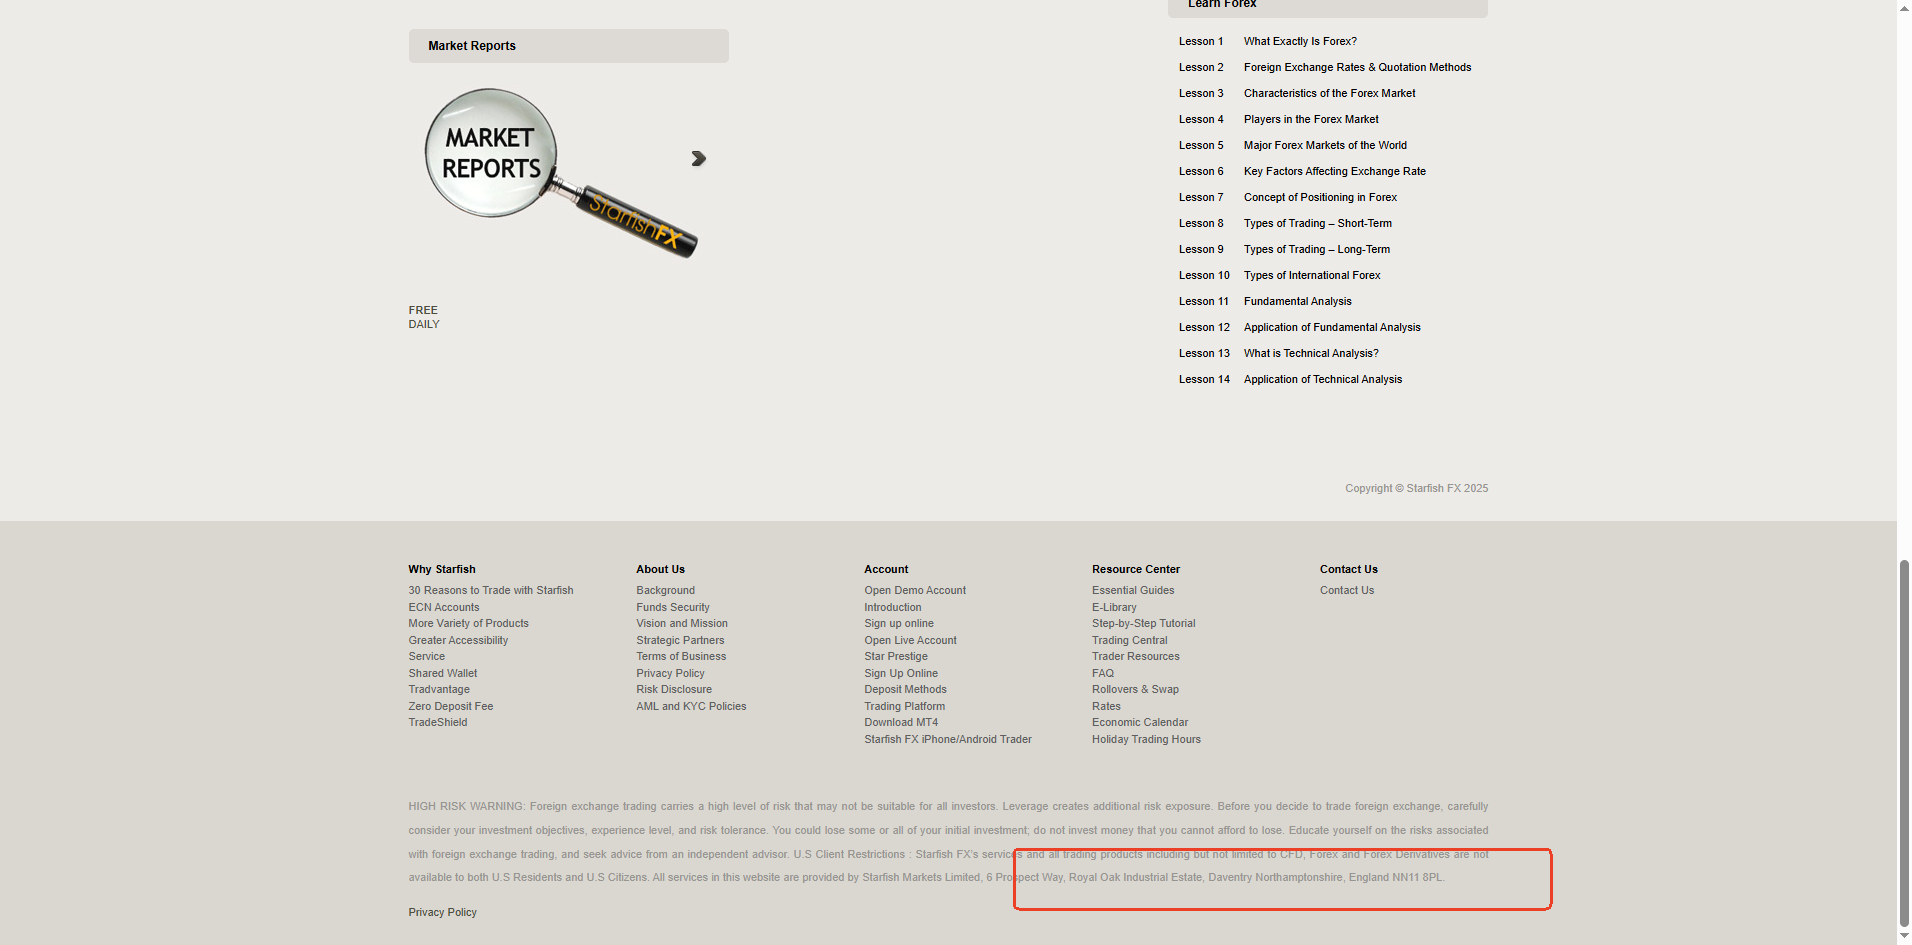The image size is (1912, 945).
Task: Open Lesson 14 Application of Technical Analysis
Action: click(1322, 380)
